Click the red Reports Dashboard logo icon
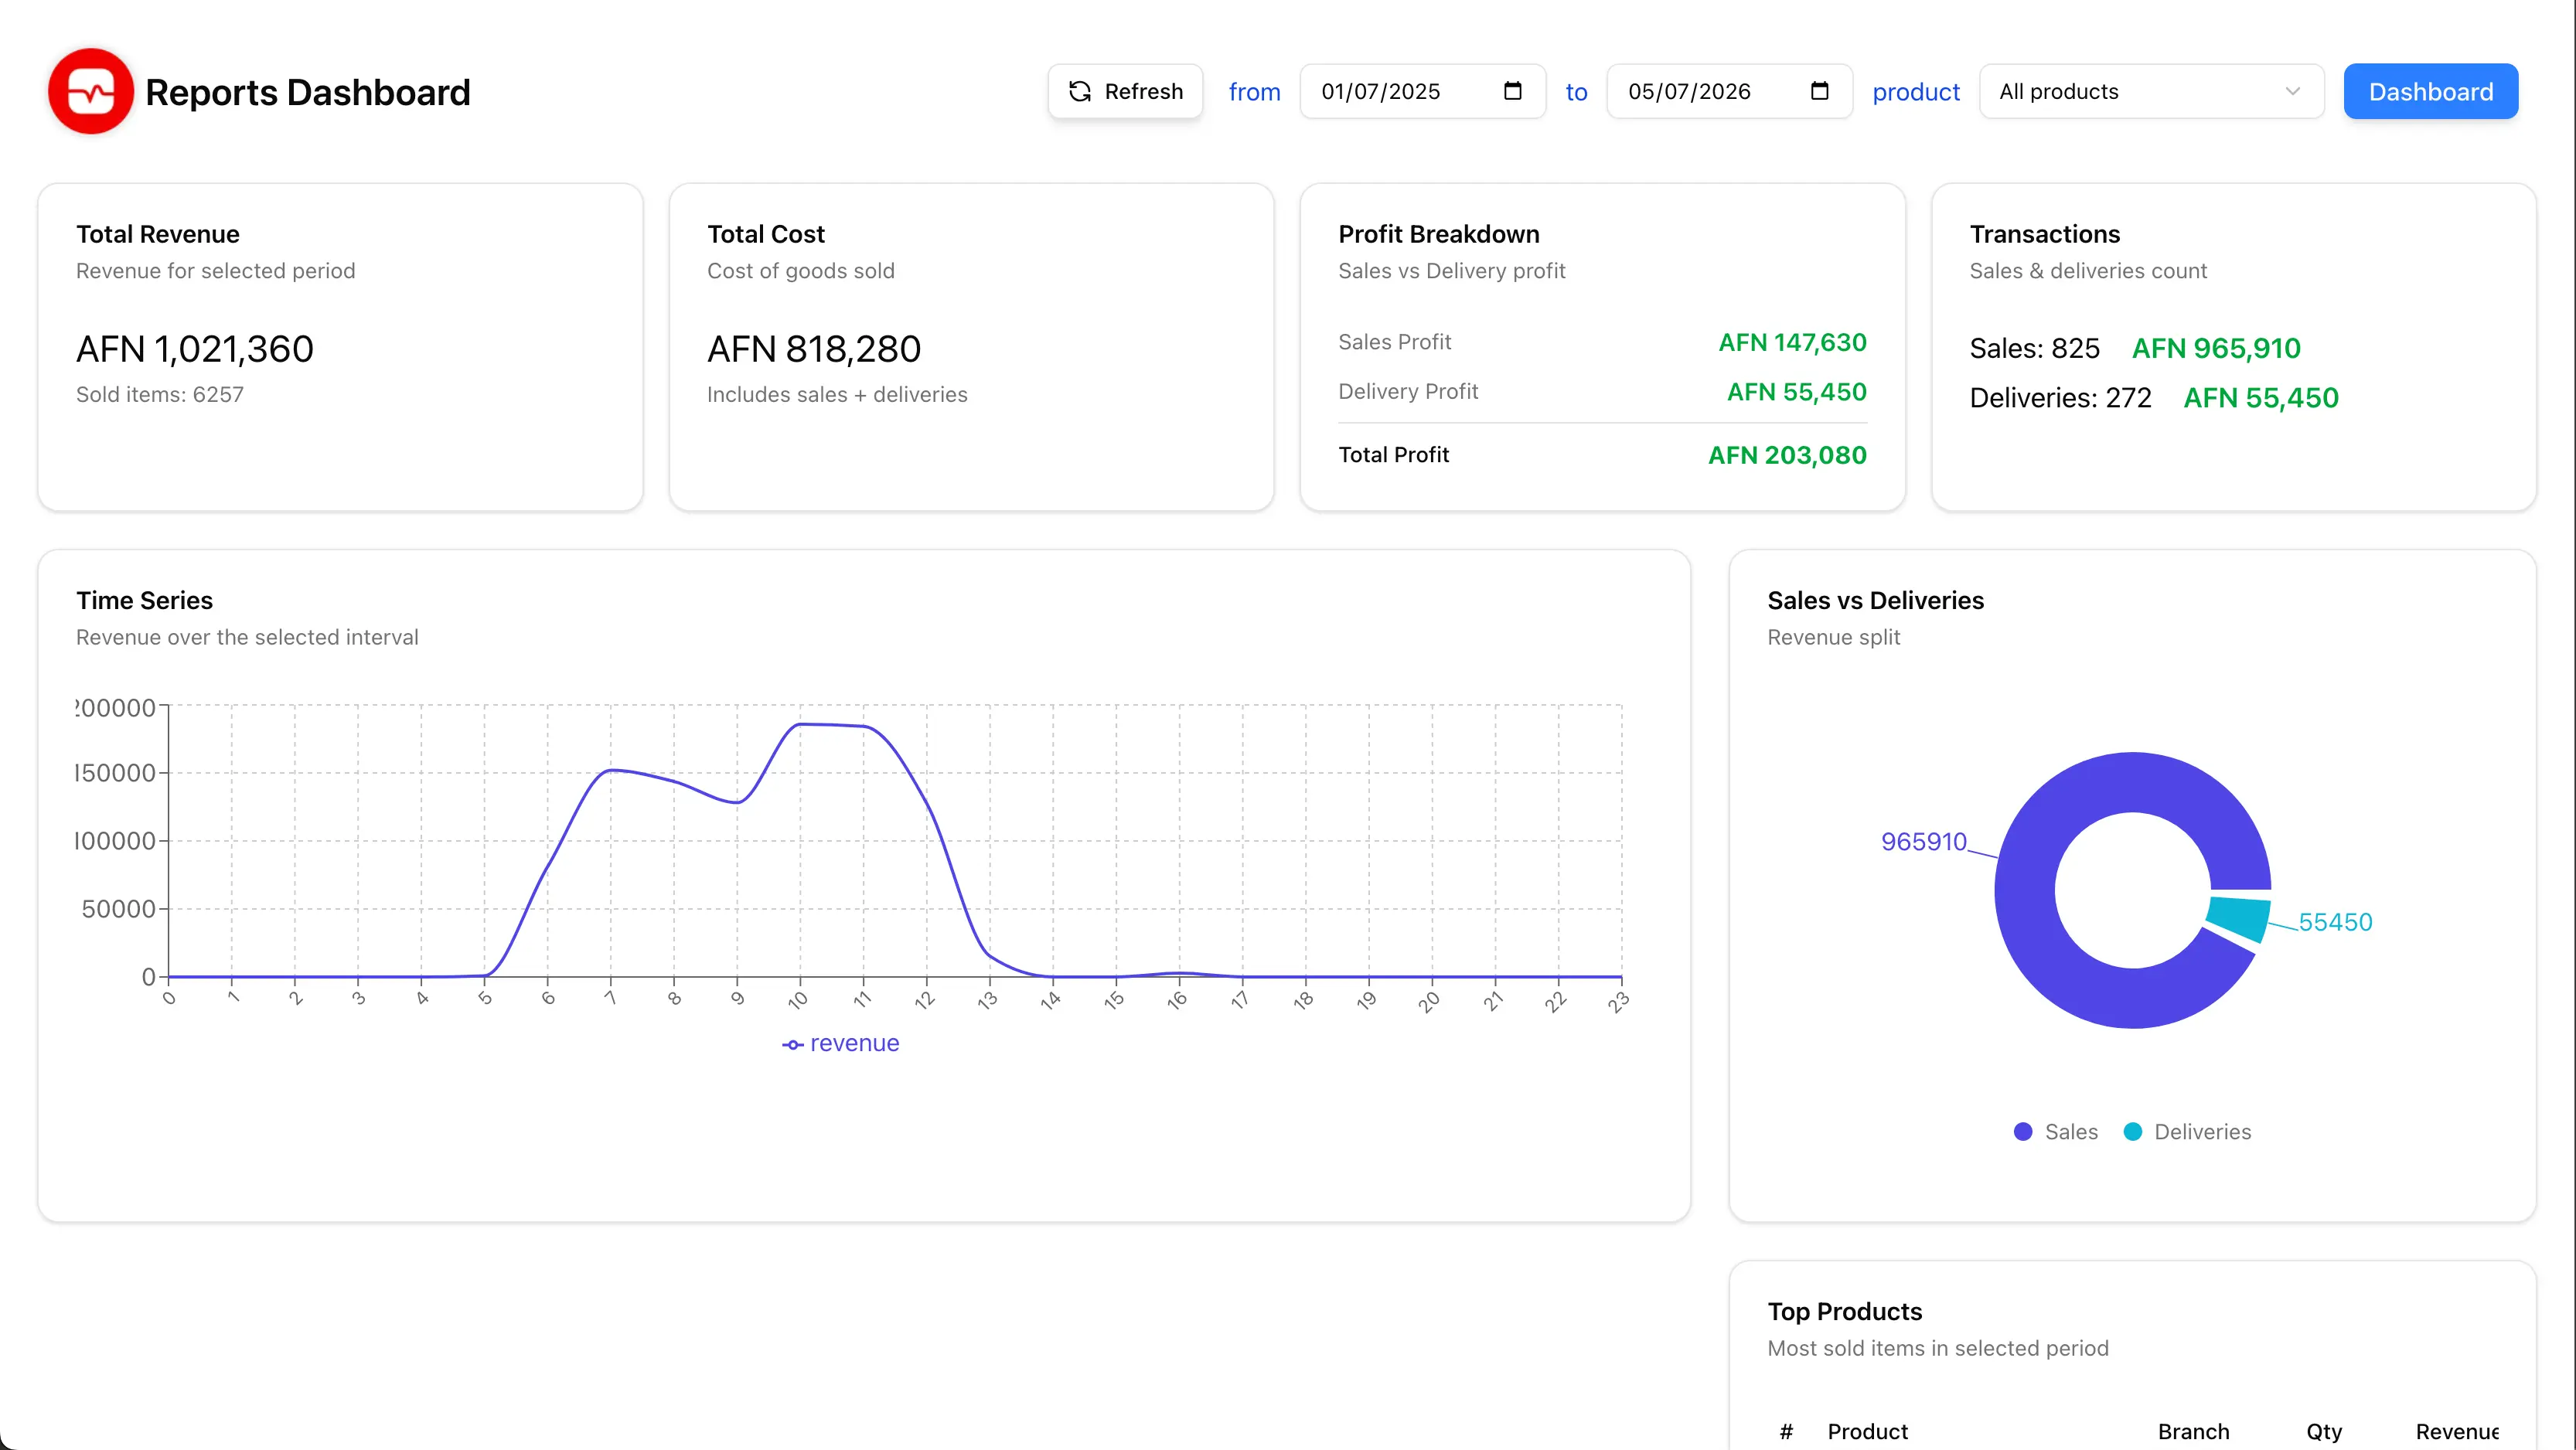 tap(90, 92)
